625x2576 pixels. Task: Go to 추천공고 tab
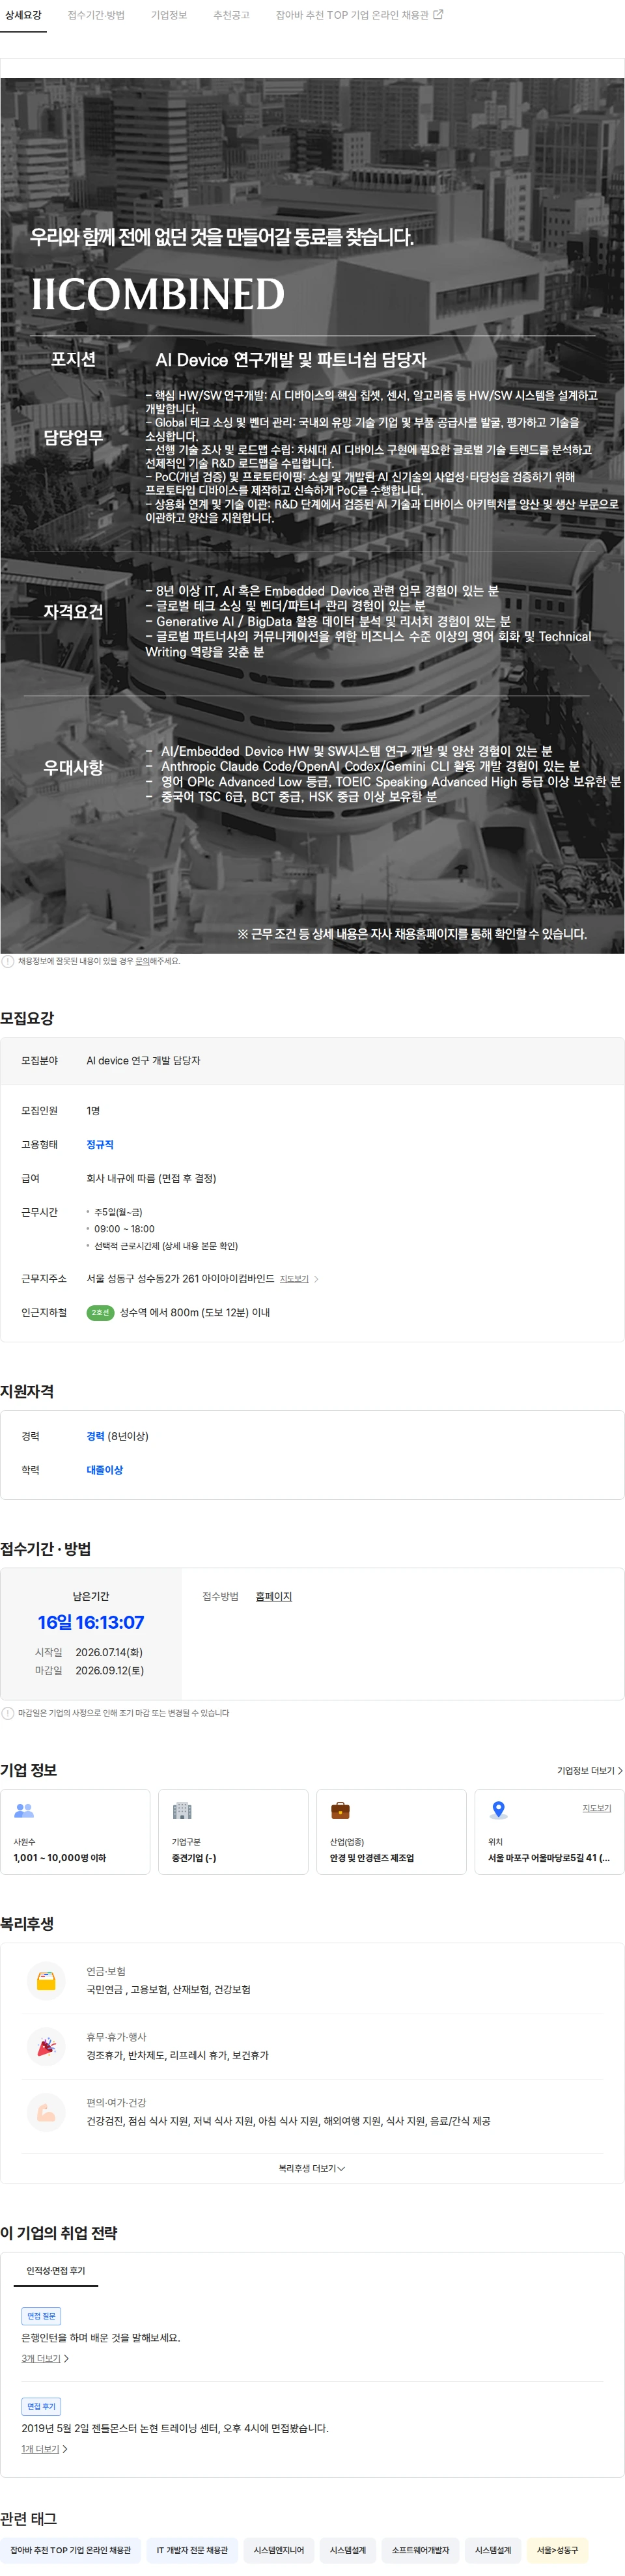(x=231, y=15)
